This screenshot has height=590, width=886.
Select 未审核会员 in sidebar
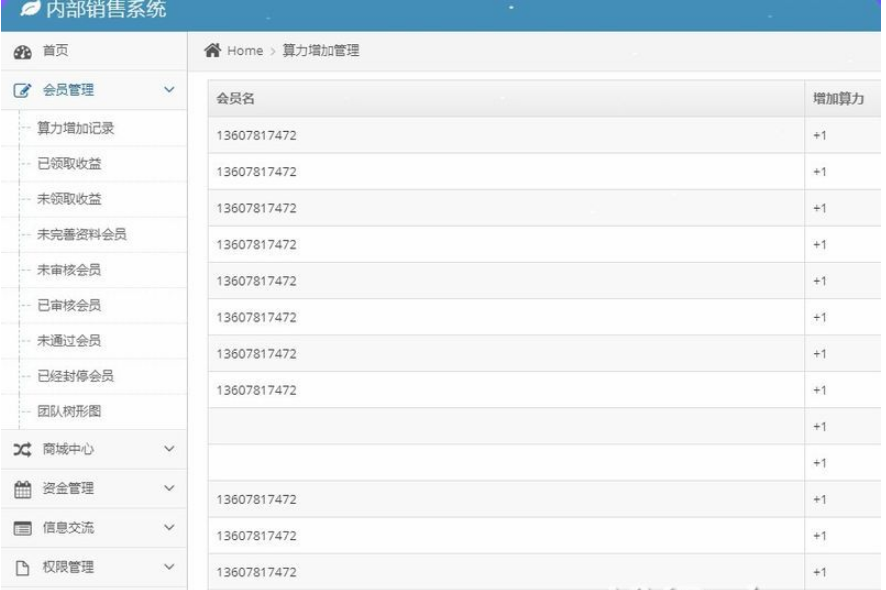click(69, 270)
